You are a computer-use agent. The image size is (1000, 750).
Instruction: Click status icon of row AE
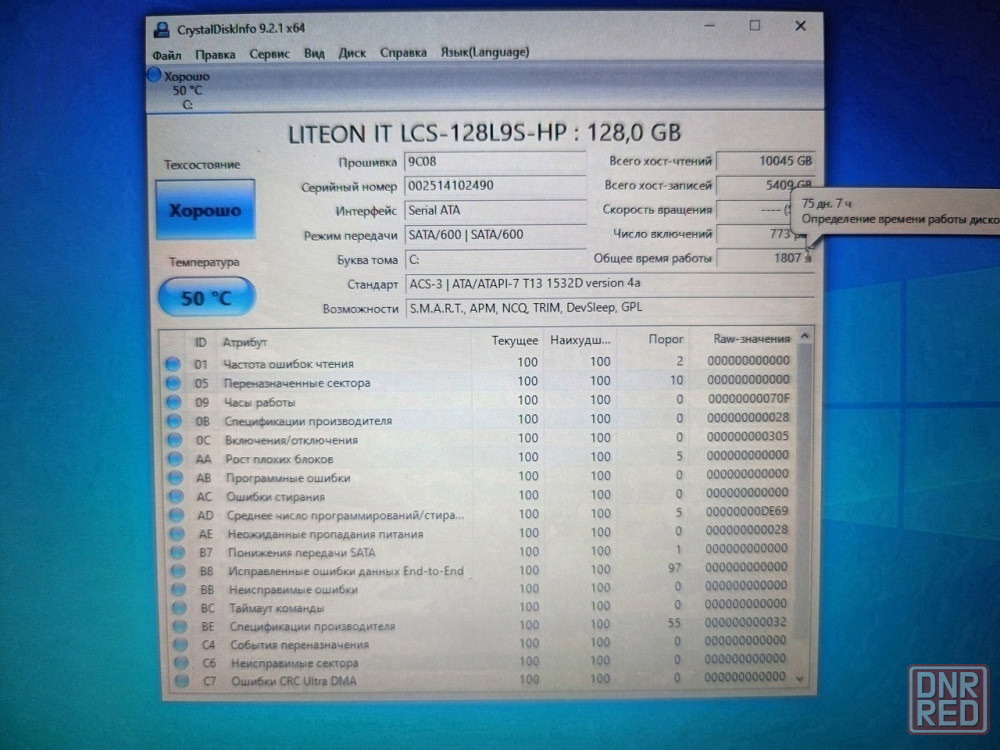[x=178, y=533]
